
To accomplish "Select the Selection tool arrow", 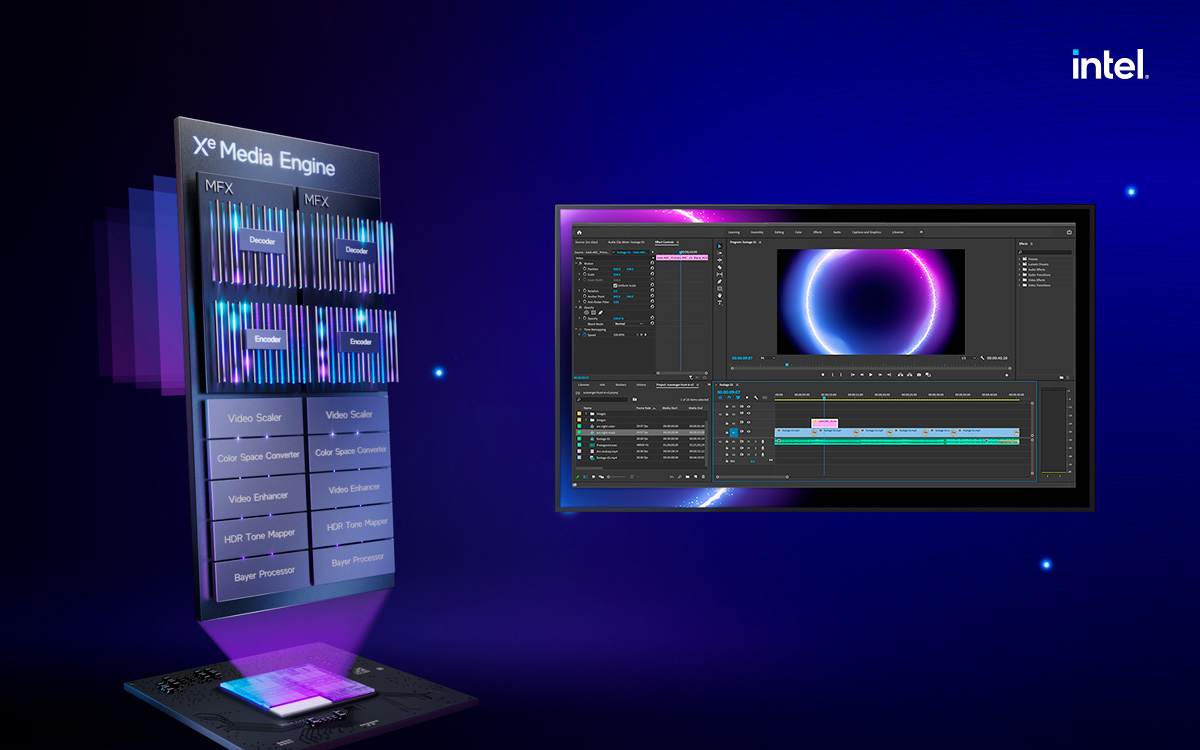I will click(x=720, y=246).
